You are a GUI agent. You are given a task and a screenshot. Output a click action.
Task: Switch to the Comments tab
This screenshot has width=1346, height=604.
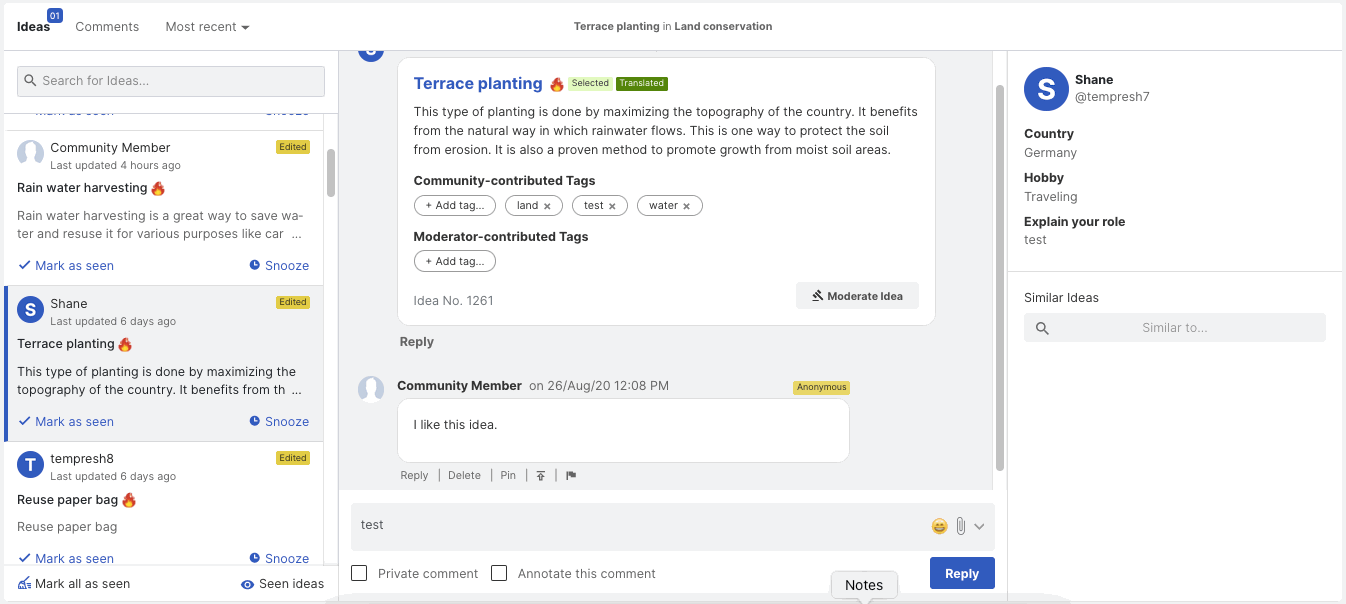[x=107, y=27]
